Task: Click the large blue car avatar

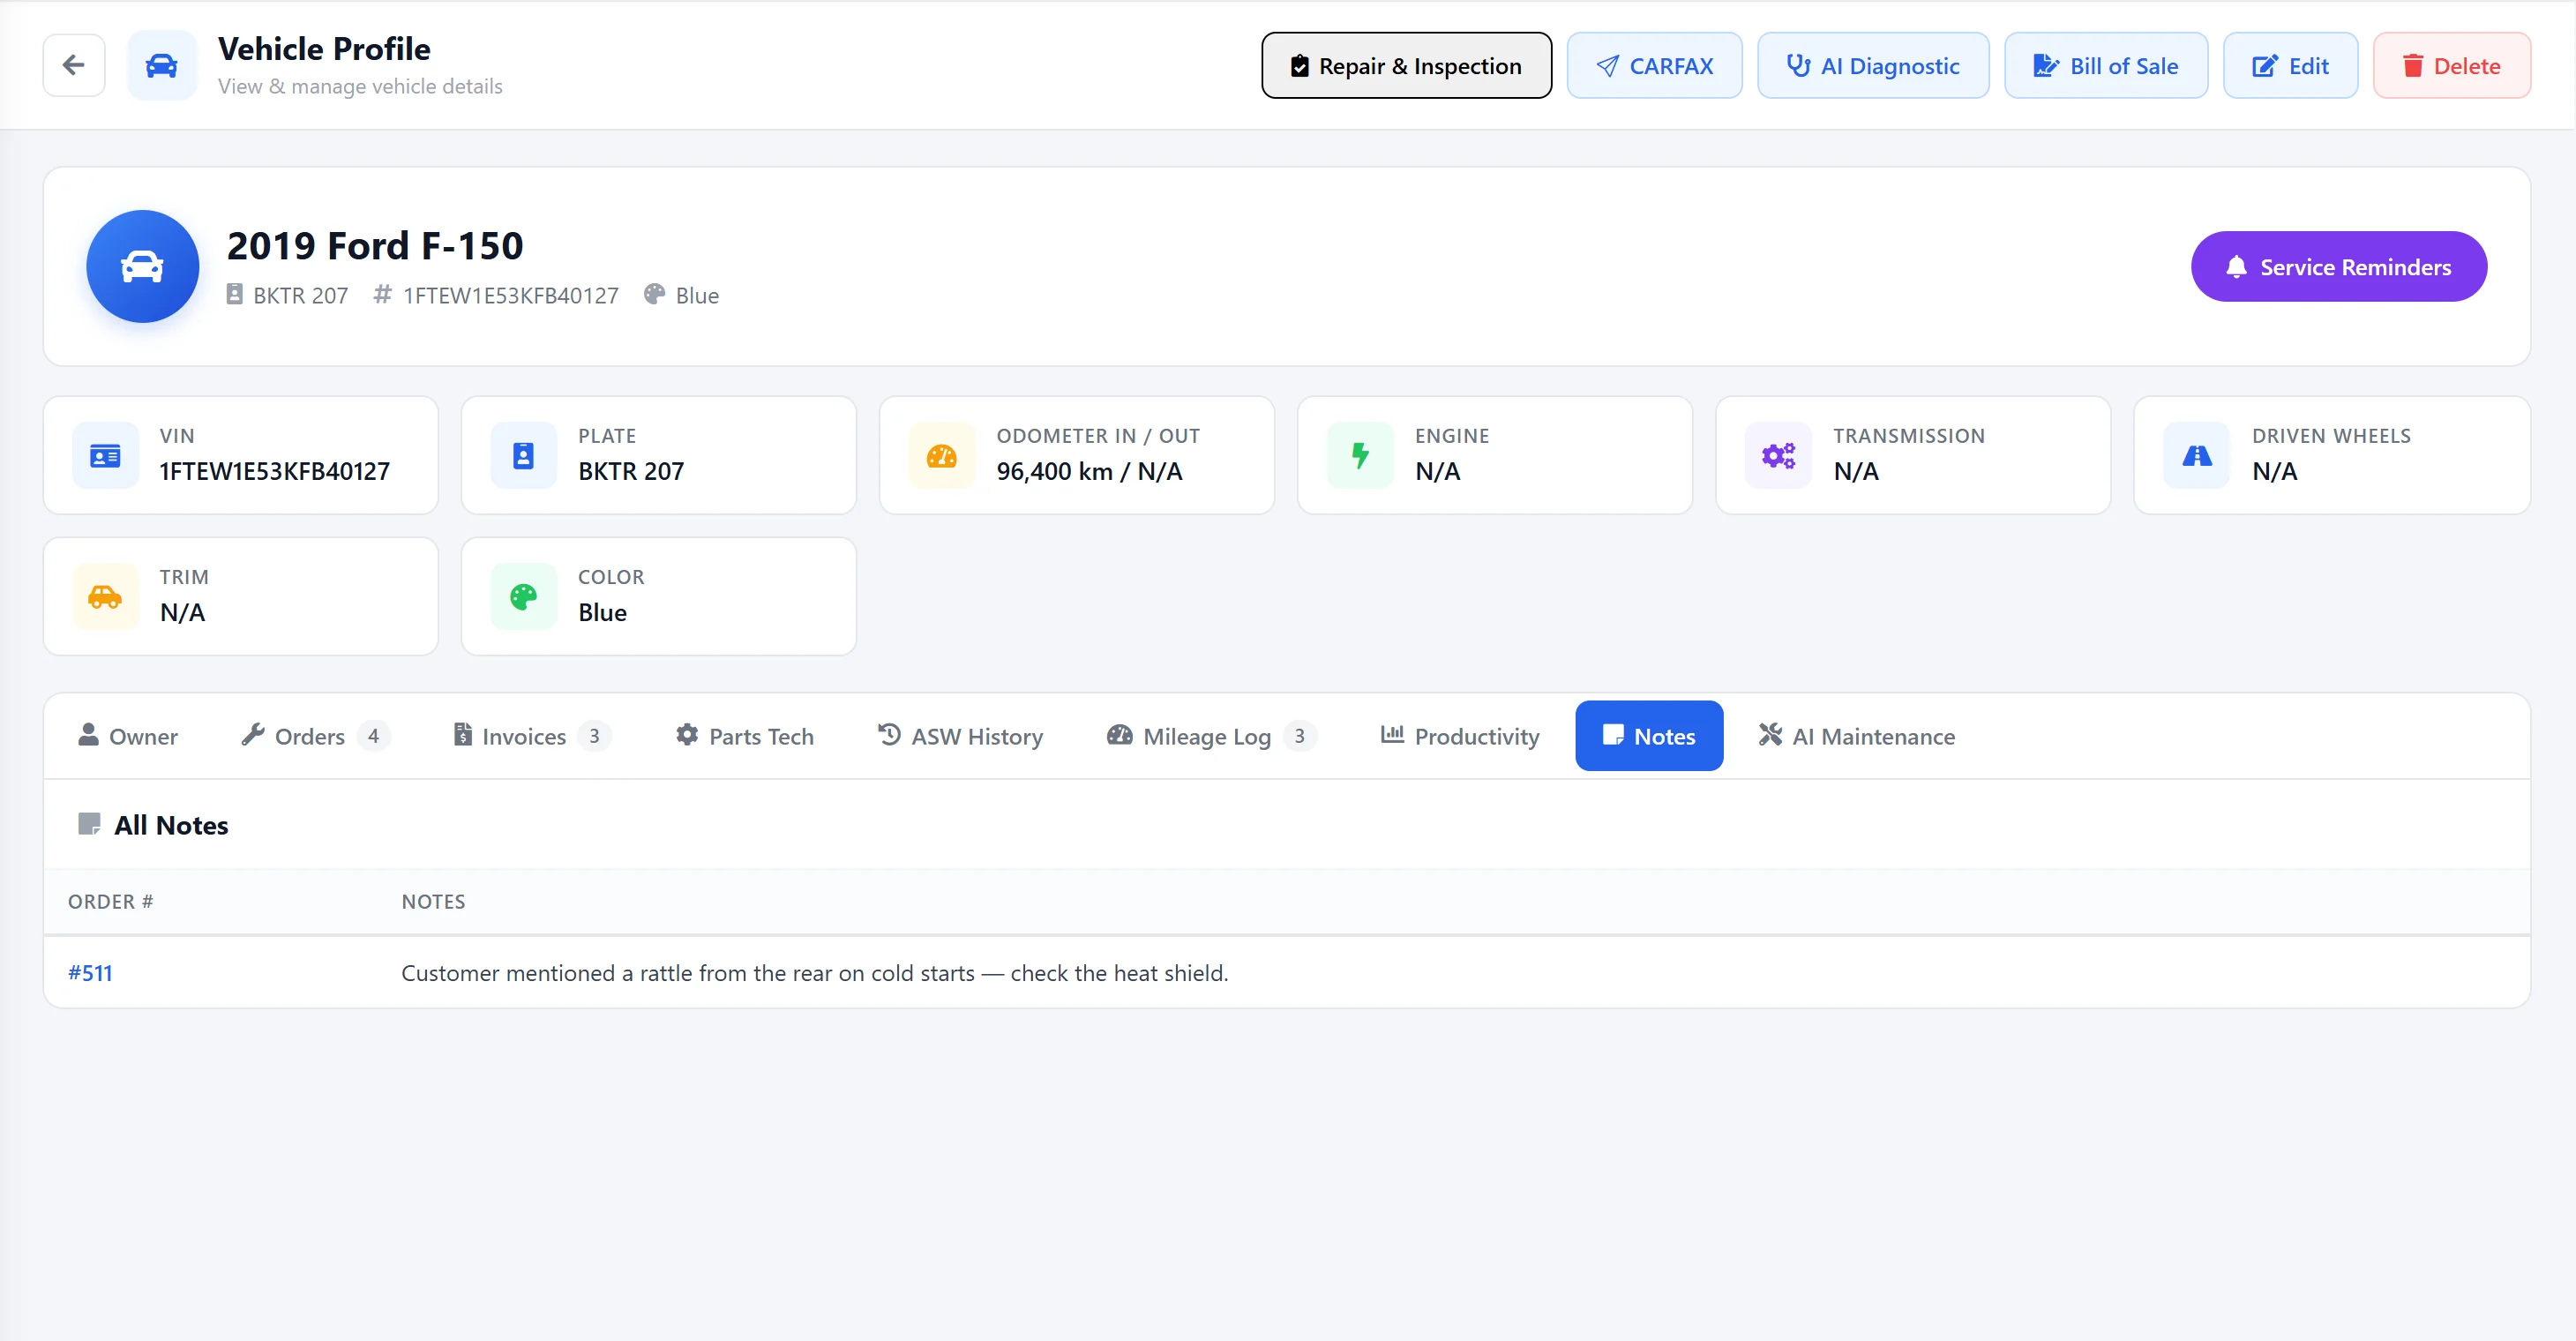Action: coord(142,266)
